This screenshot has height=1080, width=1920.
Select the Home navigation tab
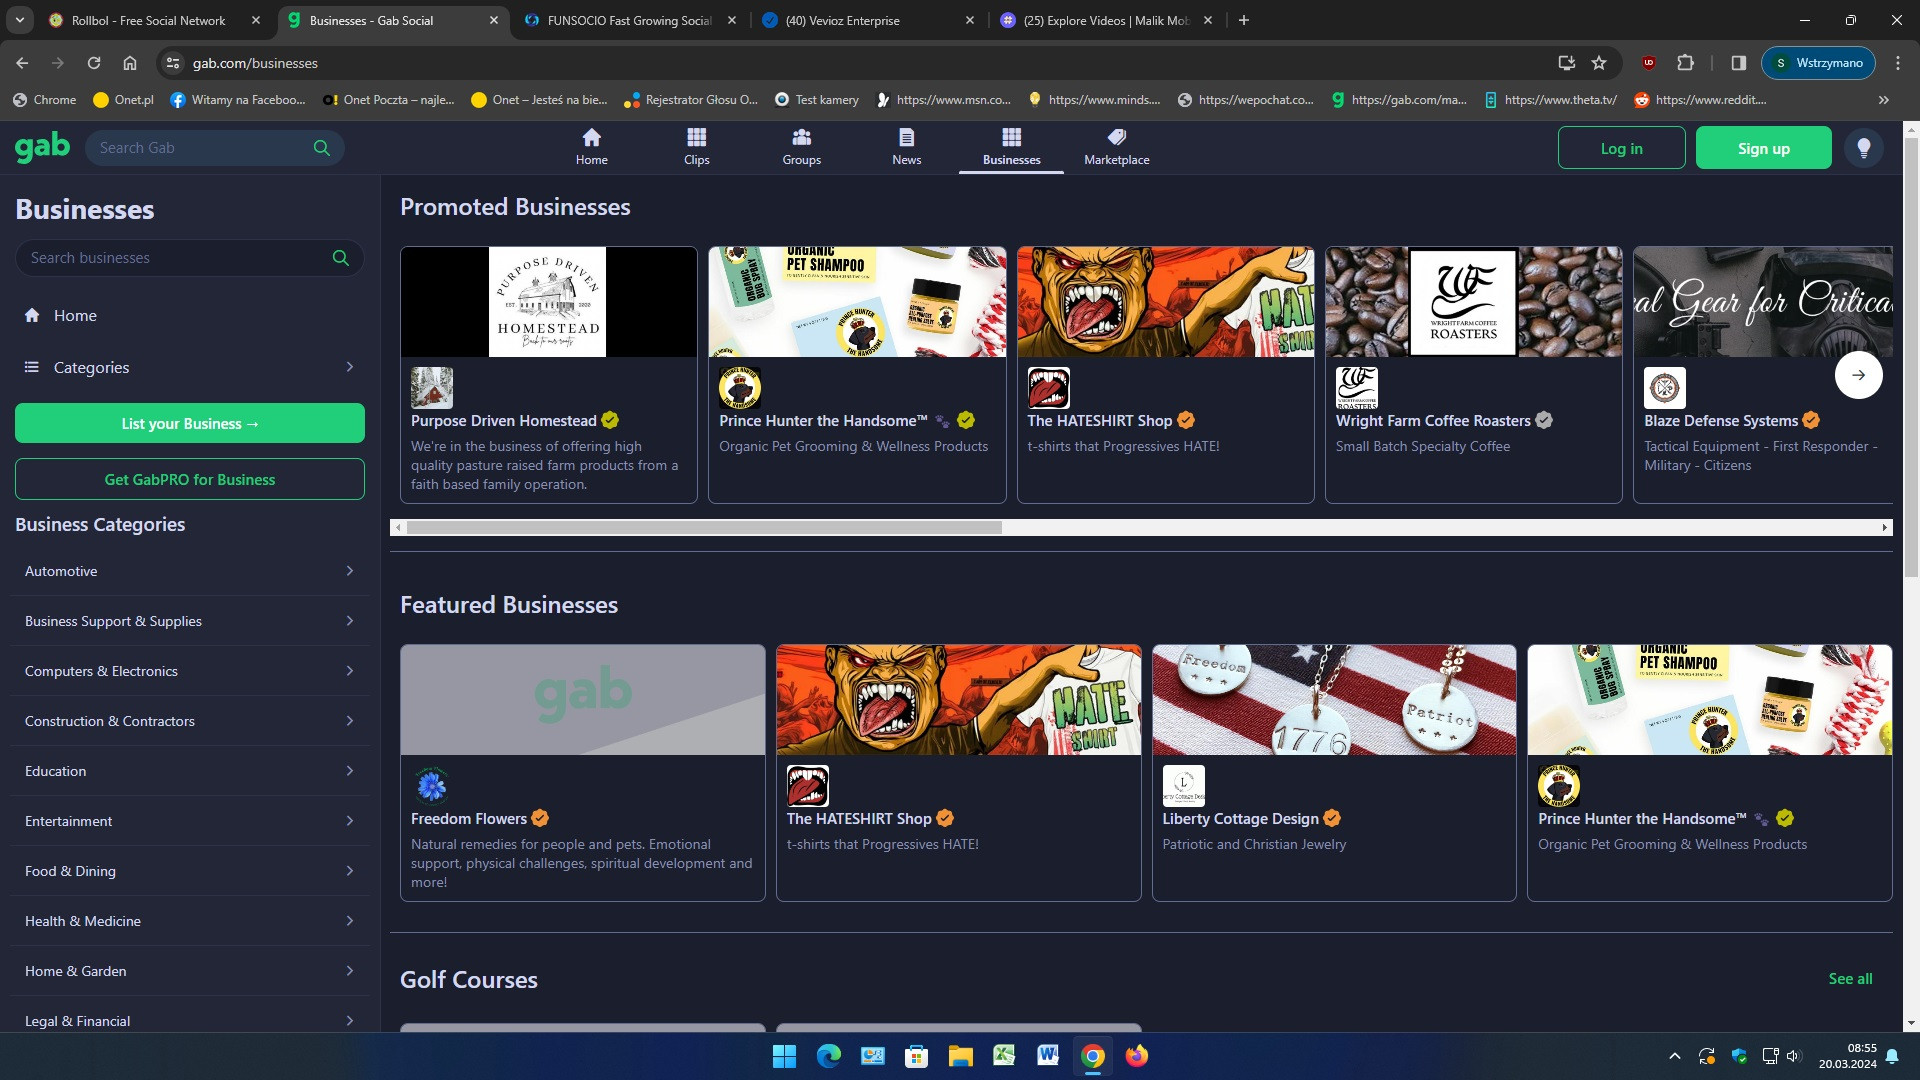pos(591,146)
